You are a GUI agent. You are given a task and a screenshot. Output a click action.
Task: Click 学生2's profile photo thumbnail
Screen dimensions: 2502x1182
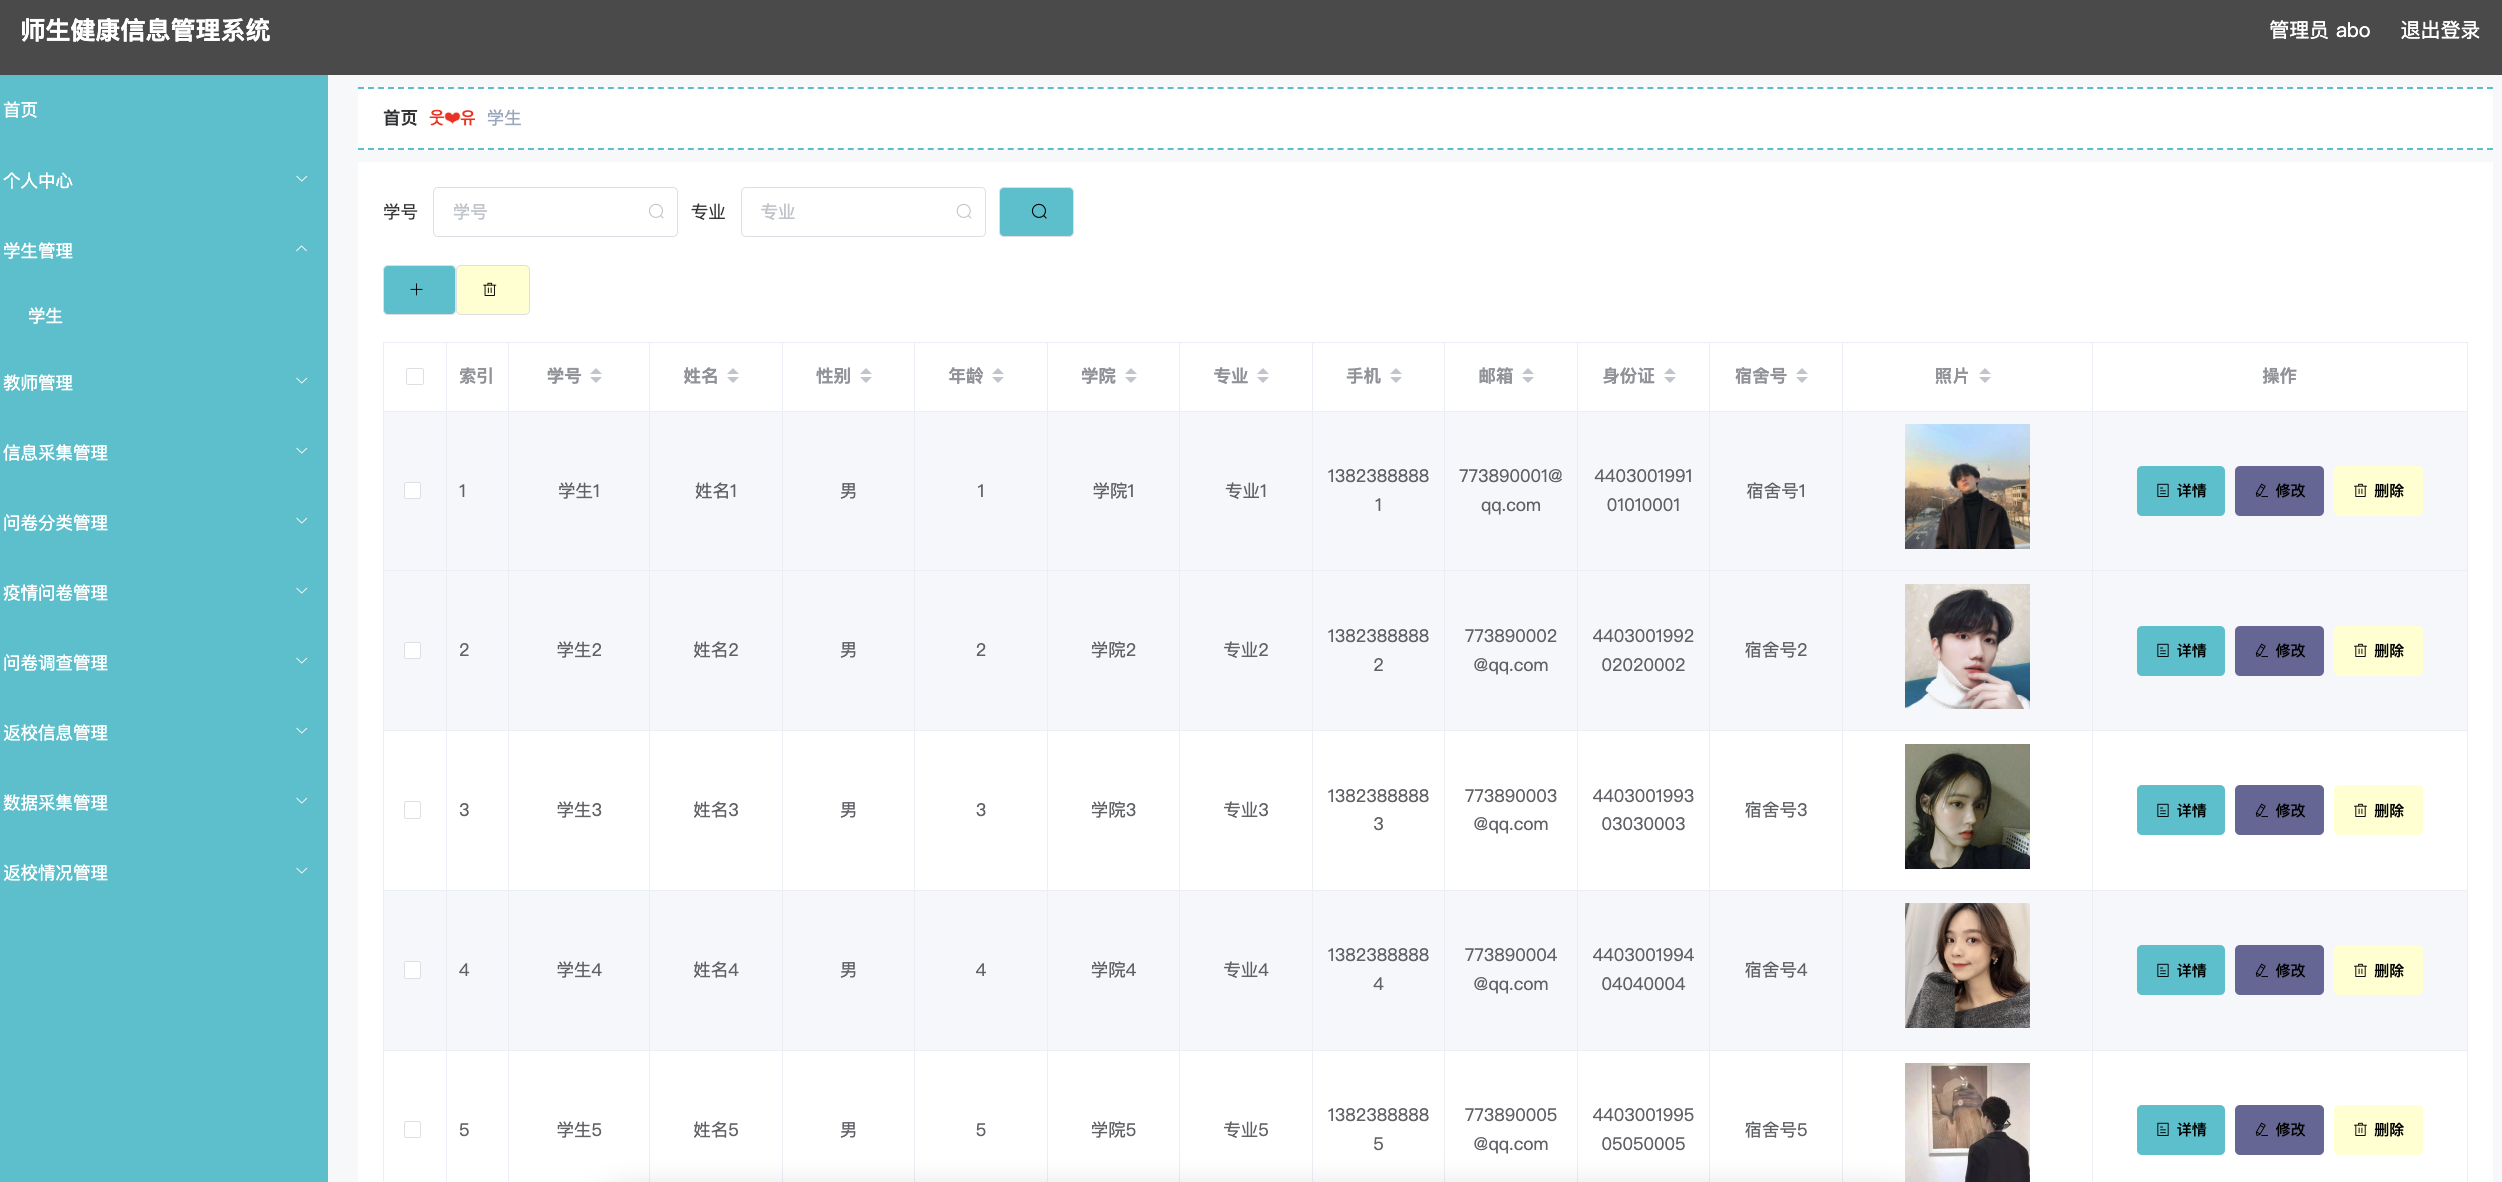tap(1966, 647)
